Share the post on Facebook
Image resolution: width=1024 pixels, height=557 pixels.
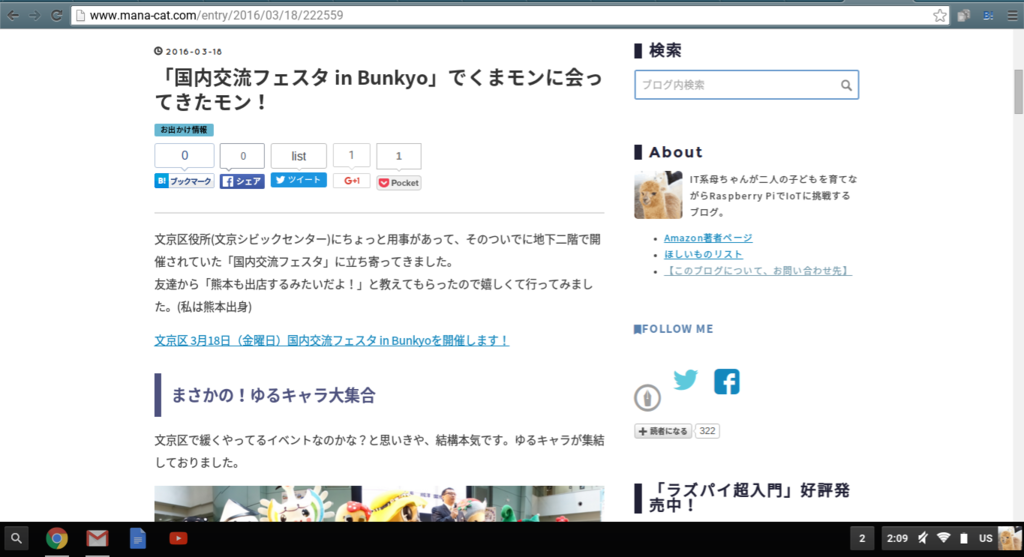[x=242, y=181]
